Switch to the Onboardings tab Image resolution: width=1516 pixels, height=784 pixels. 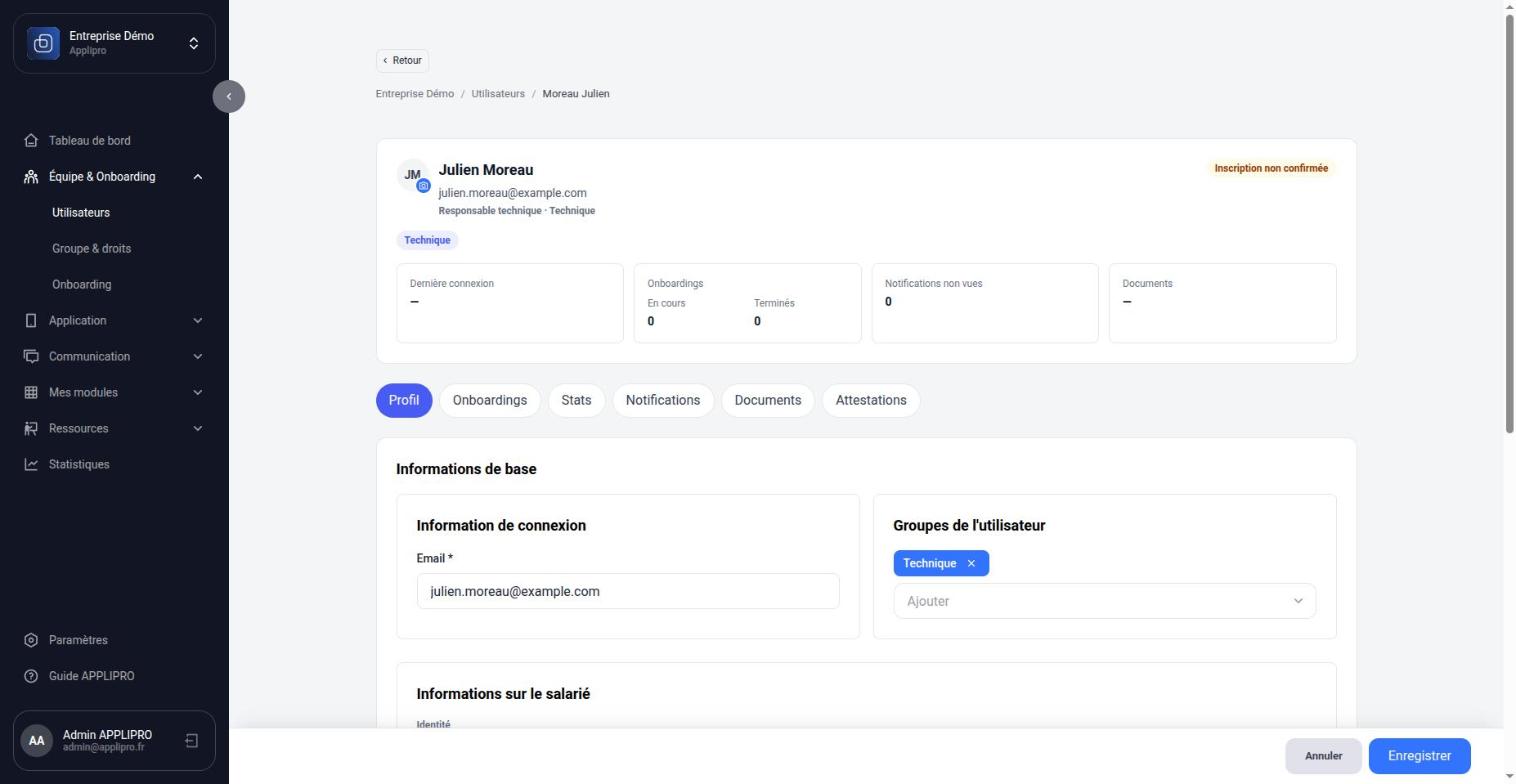pos(490,401)
